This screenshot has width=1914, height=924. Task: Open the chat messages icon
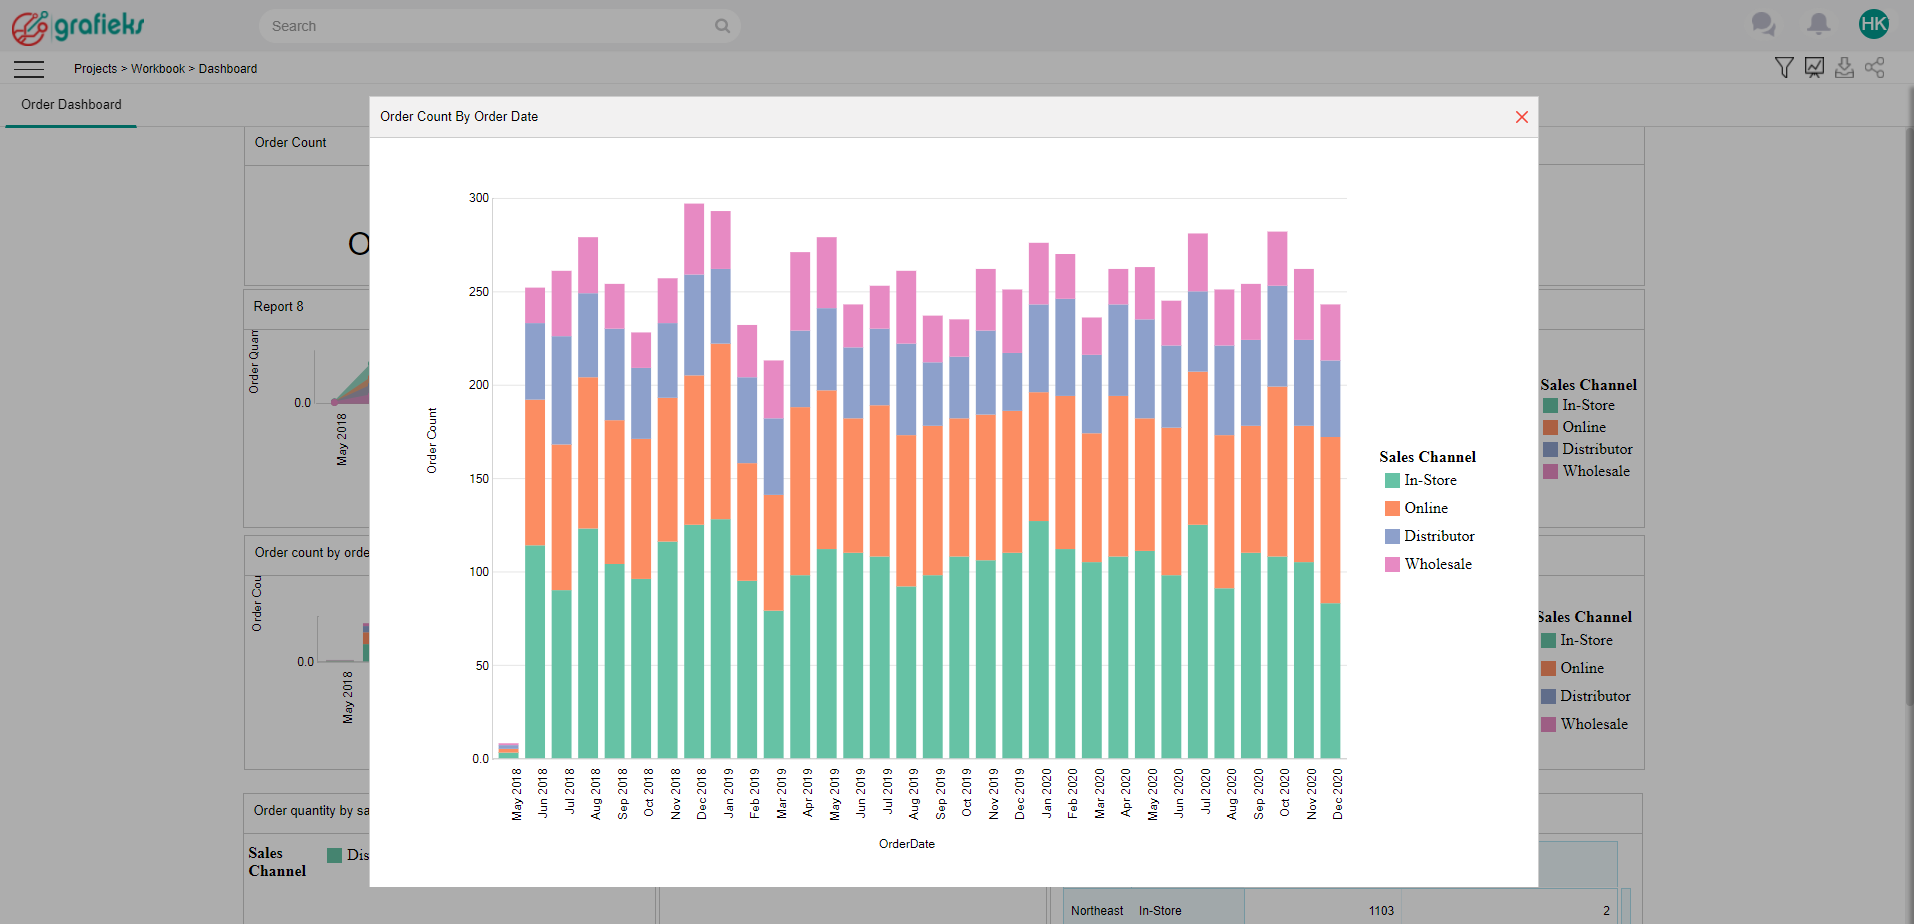click(1763, 24)
